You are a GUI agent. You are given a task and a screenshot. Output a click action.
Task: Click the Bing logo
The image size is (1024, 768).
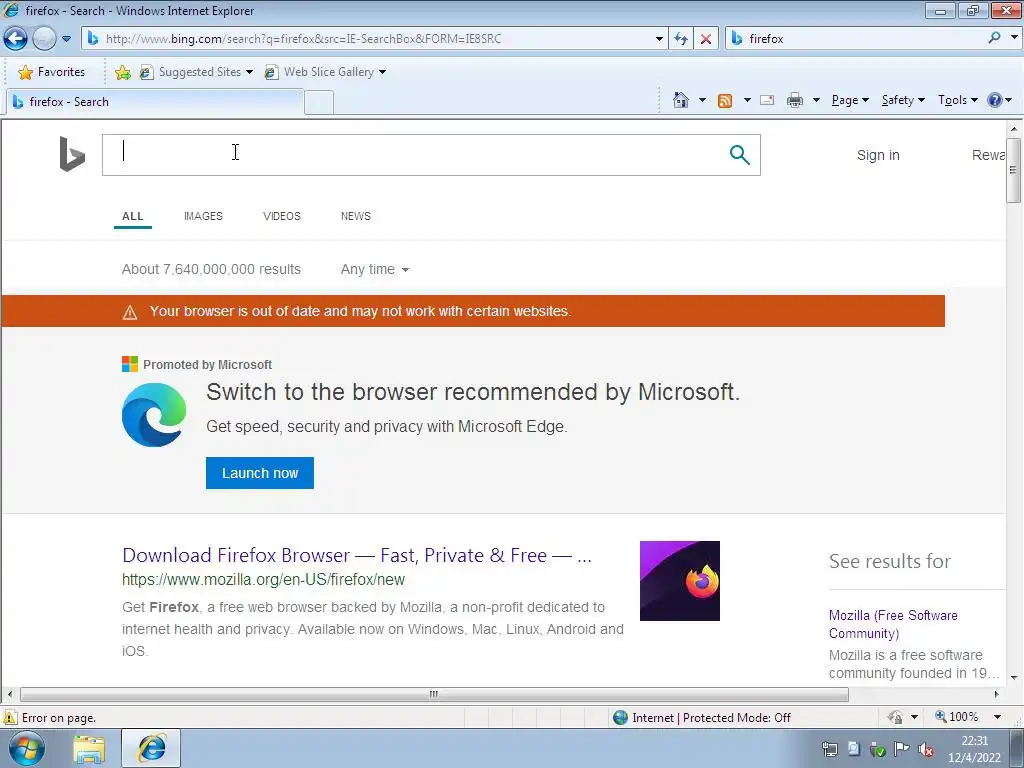[x=72, y=154]
